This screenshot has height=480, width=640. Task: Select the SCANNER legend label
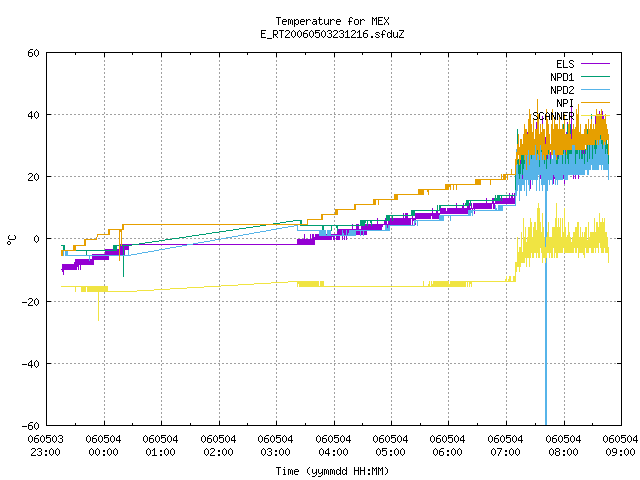point(553,116)
